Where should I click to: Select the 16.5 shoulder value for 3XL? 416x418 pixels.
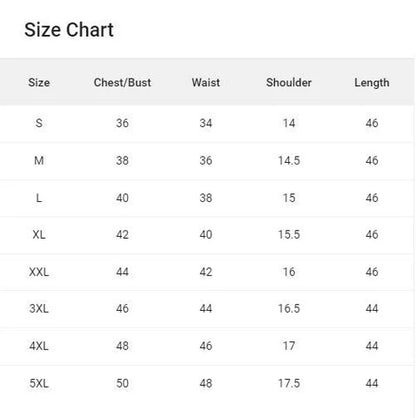point(289,309)
